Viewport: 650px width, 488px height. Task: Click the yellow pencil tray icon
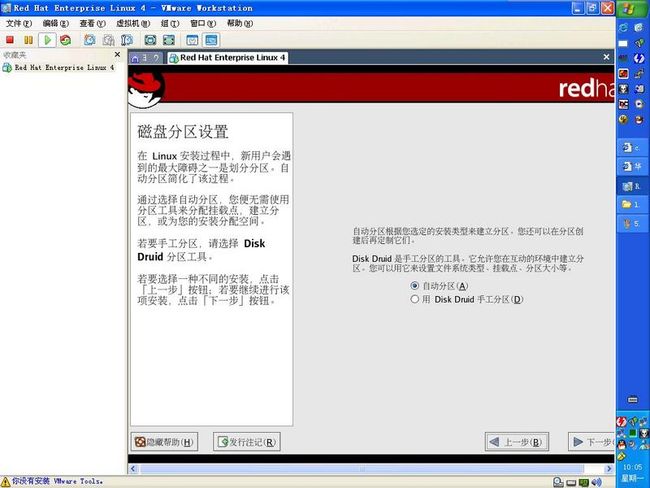pos(621,456)
